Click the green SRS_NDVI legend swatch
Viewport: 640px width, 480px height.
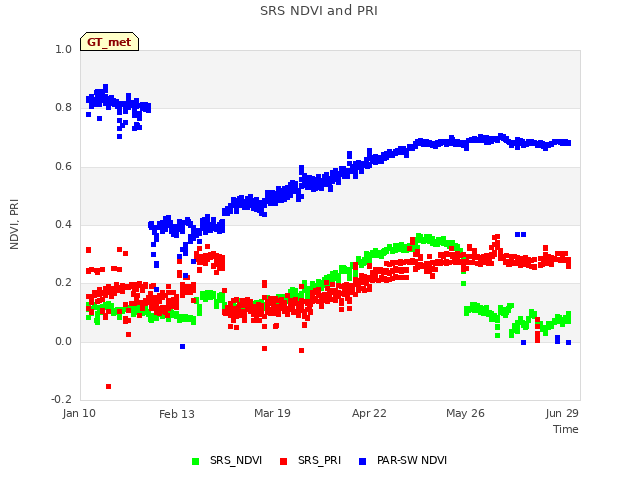196,461
